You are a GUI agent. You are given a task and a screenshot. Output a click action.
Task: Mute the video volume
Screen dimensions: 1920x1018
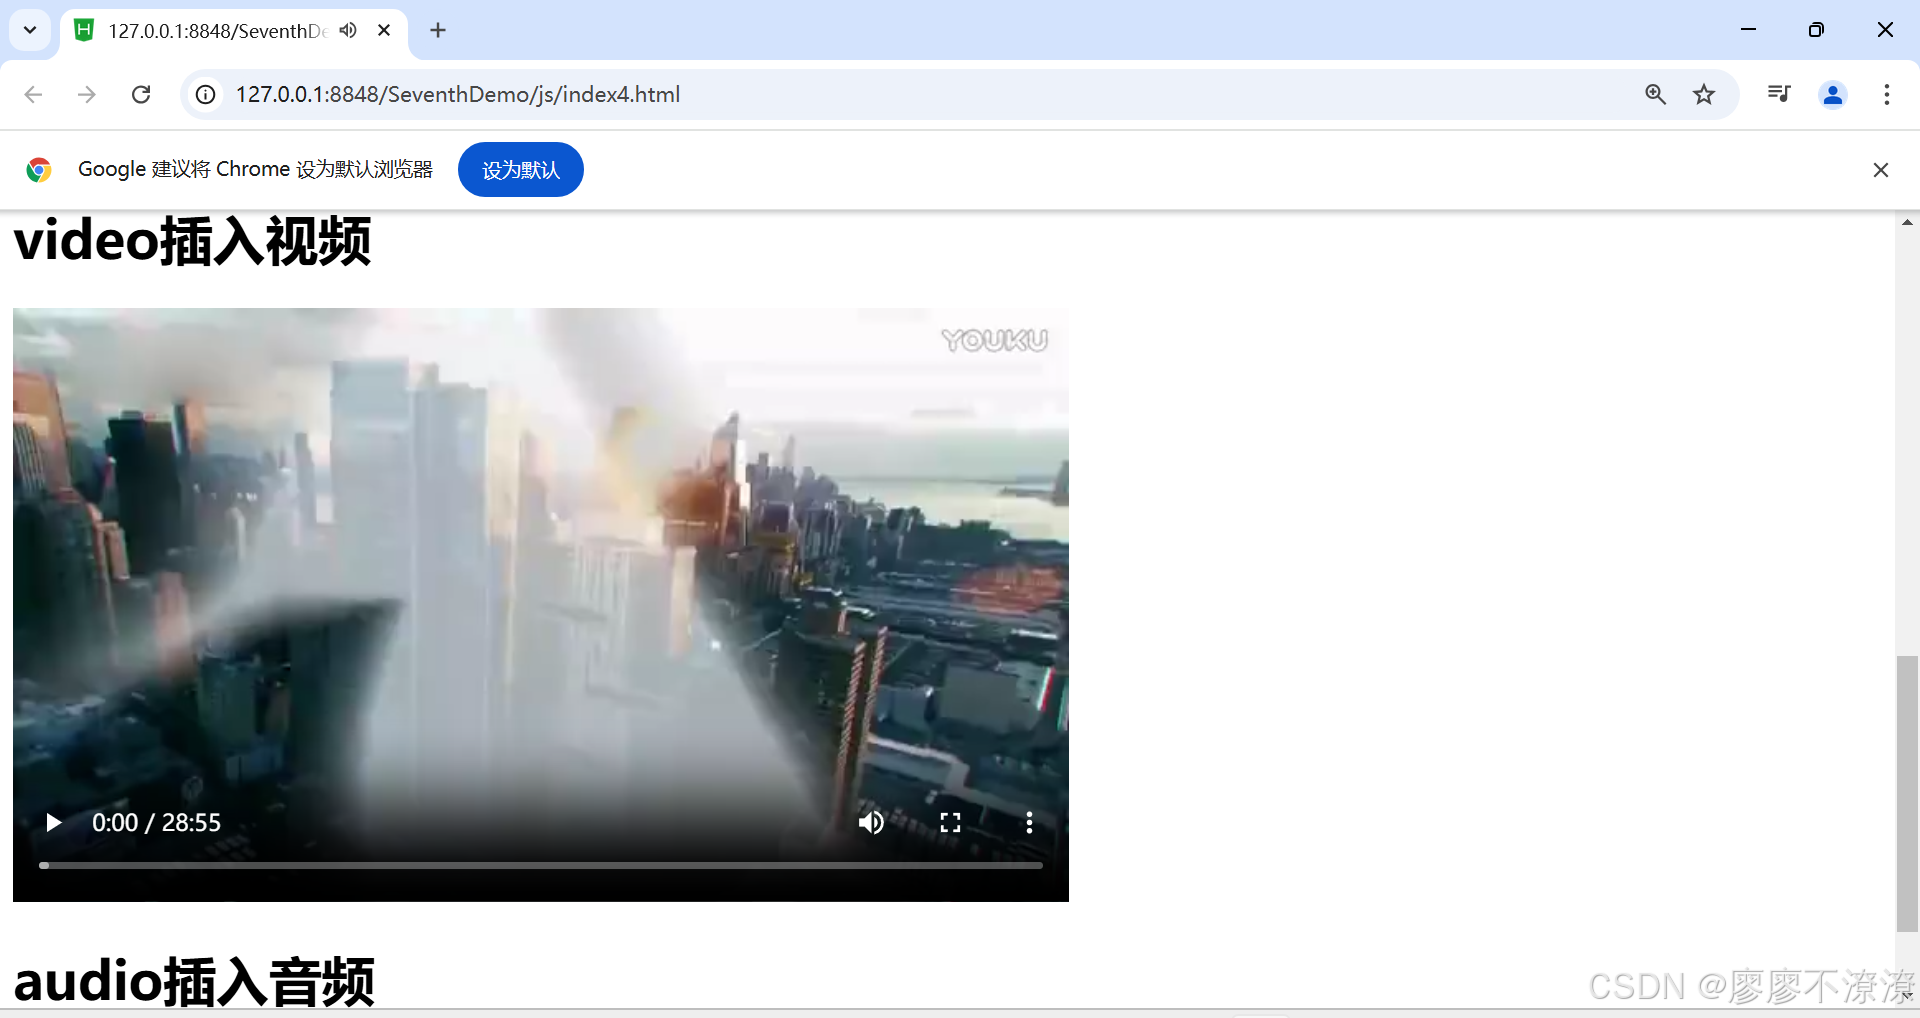871,822
